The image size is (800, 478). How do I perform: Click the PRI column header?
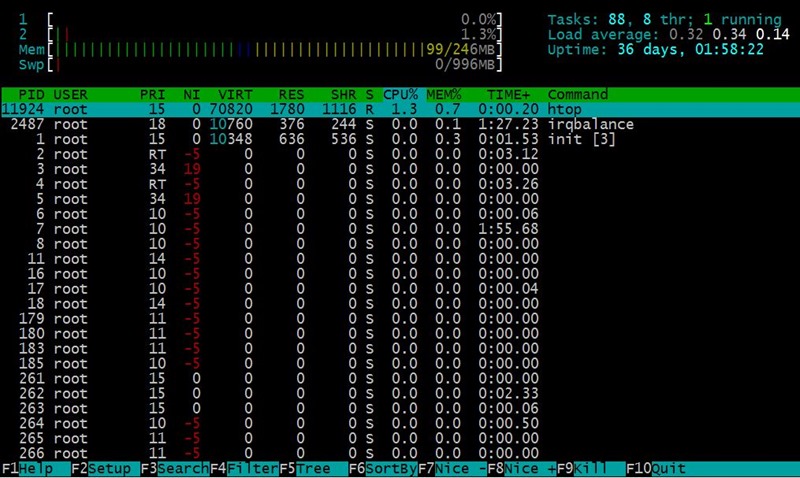click(x=153, y=94)
